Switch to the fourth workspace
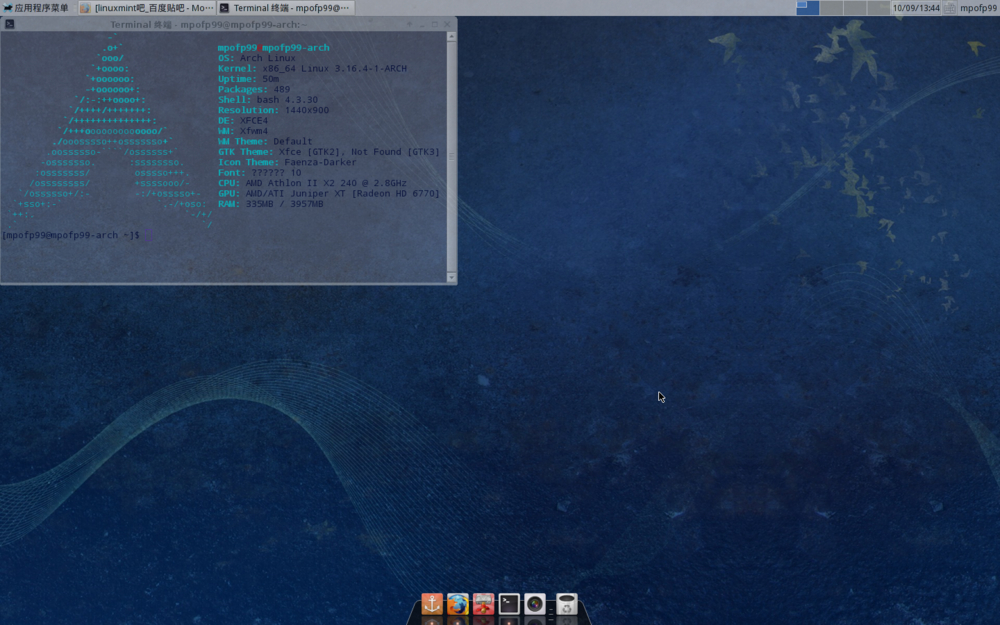This screenshot has height=625, width=1000. pyautogui.click(x=878, y=8)
